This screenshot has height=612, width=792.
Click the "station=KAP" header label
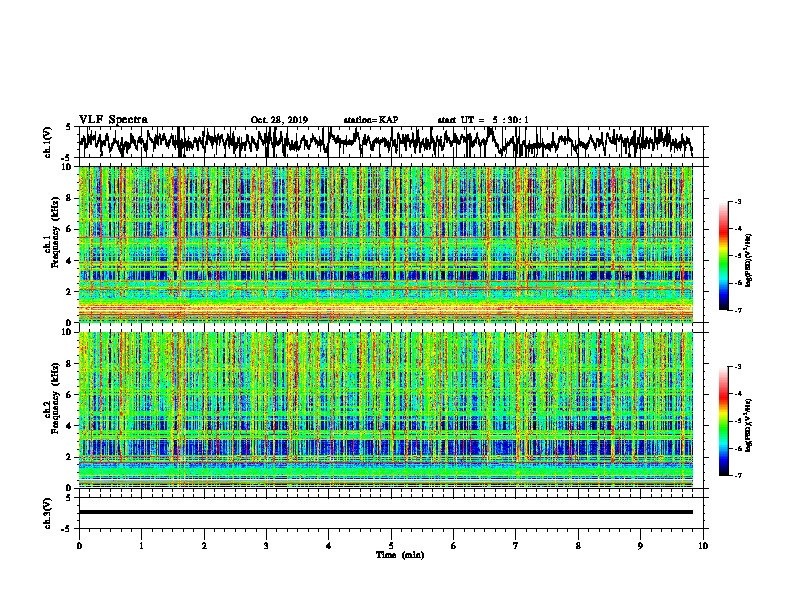(371, 120)
